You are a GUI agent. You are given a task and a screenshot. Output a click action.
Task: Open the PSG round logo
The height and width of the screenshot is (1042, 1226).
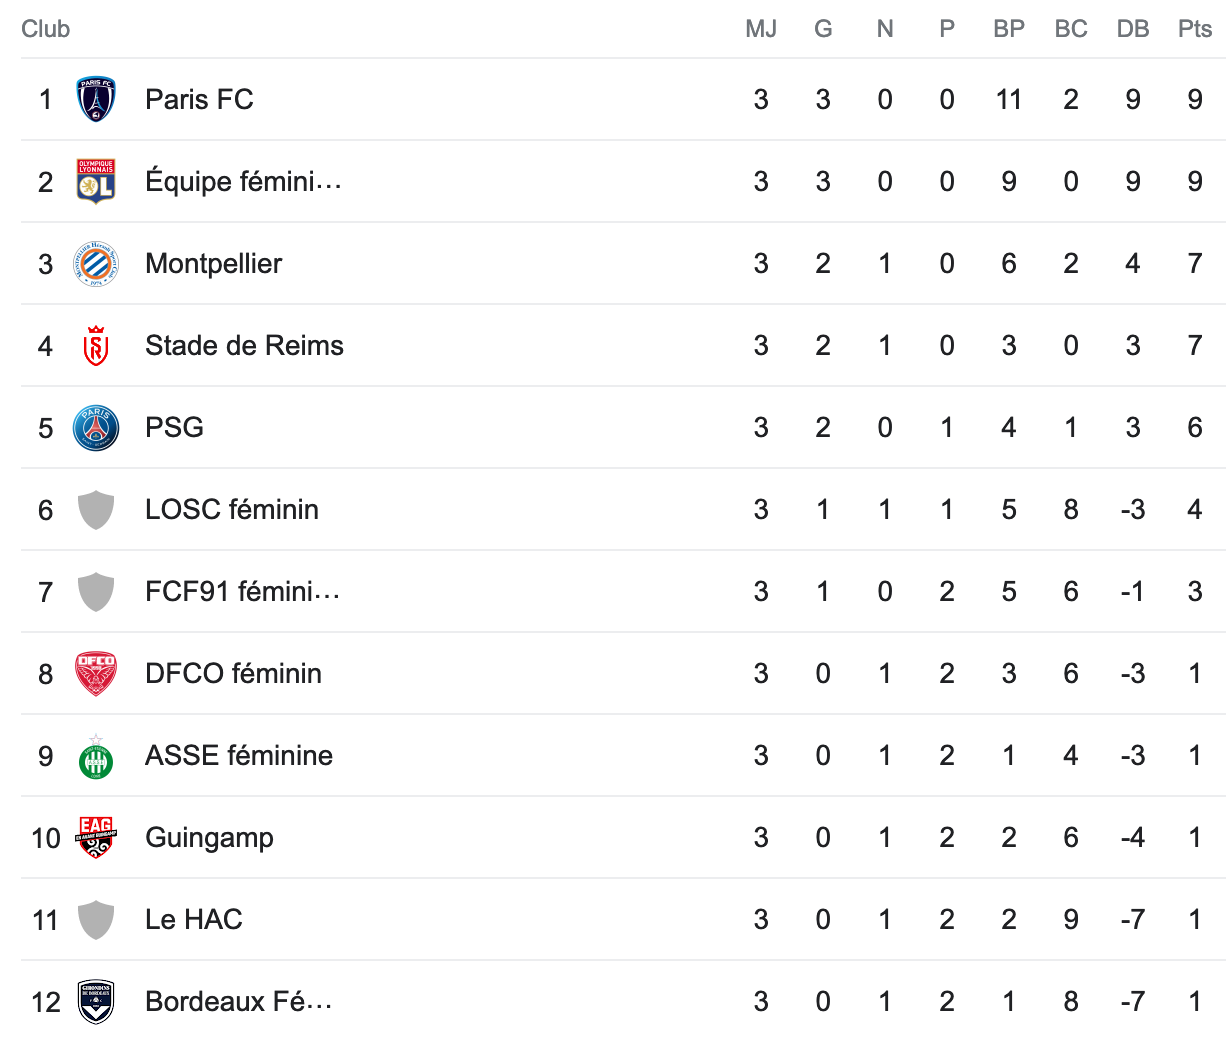[96, 428]
